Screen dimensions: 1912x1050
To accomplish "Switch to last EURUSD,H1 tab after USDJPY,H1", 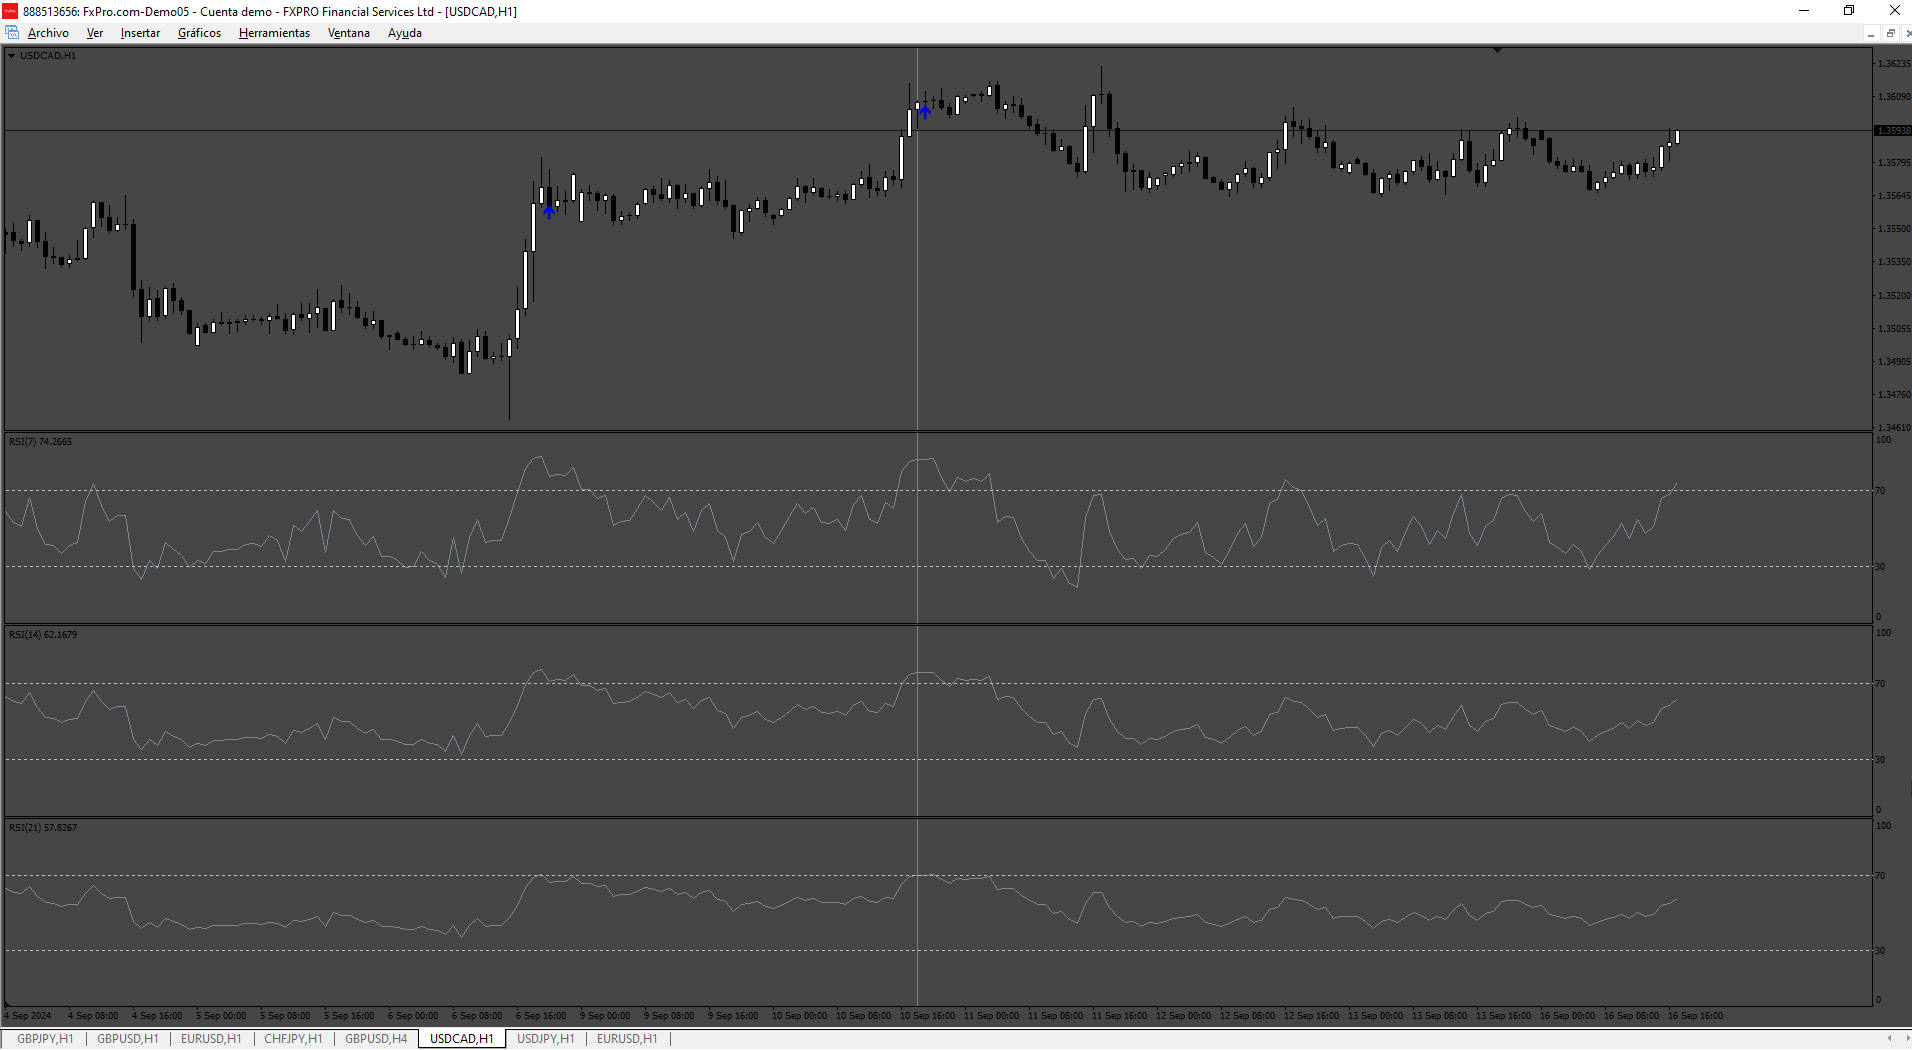I will tap(627, 1038).
